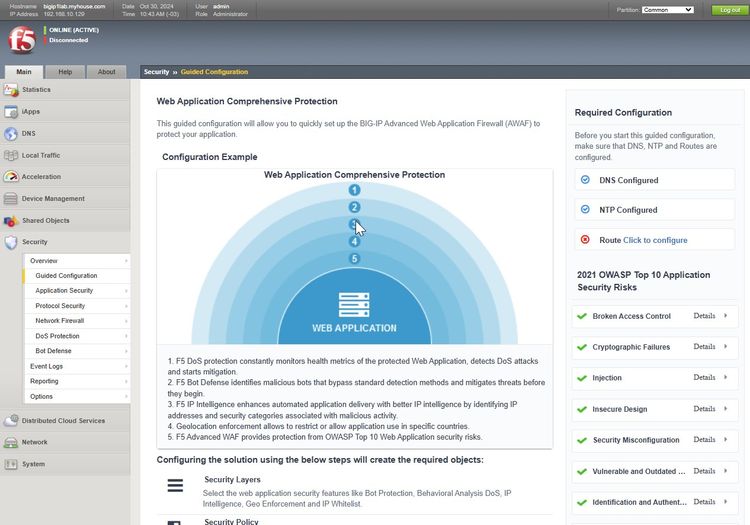
Task: Click the WEB APPLICATION label in diagram
Action: pyautogui.click(x=354, y=328)
